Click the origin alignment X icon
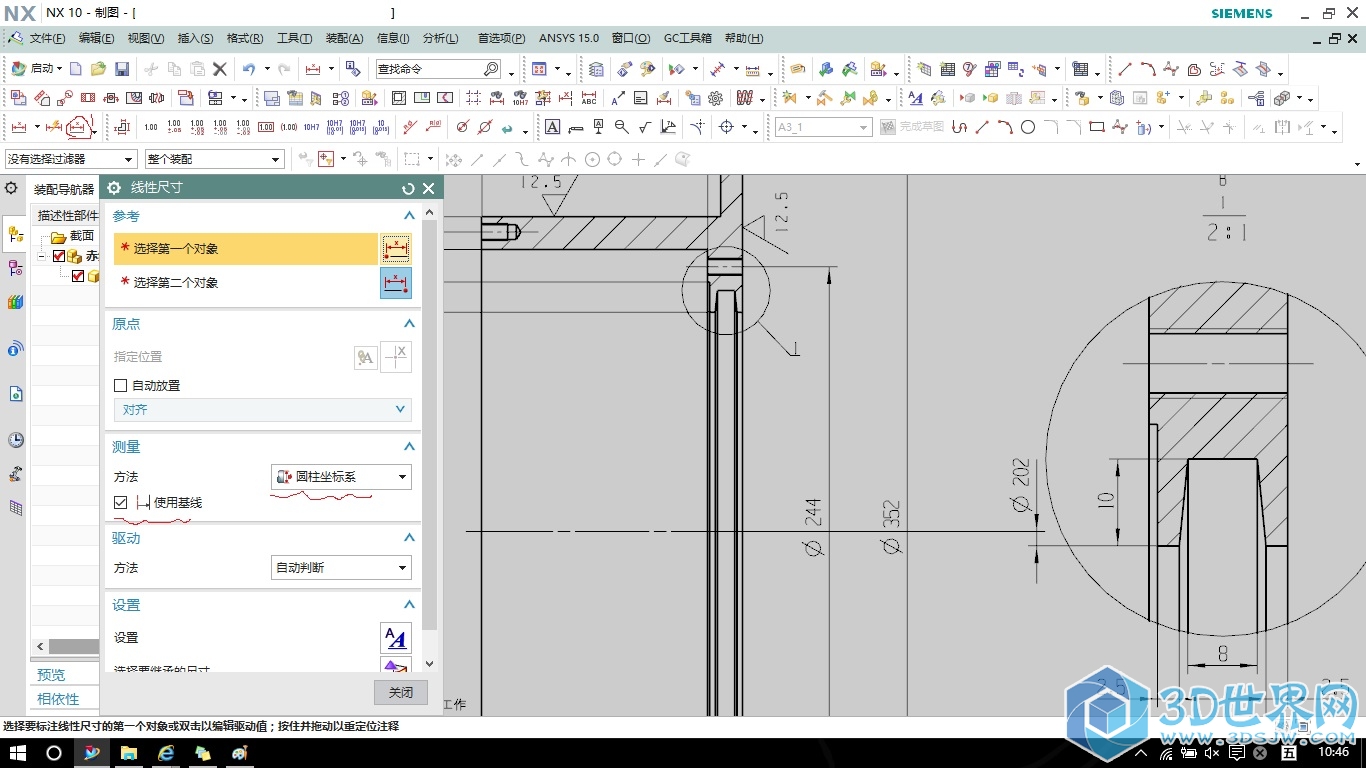This screenshot has width=1366, height=768. pyautogui.click(x=397, y=357)
